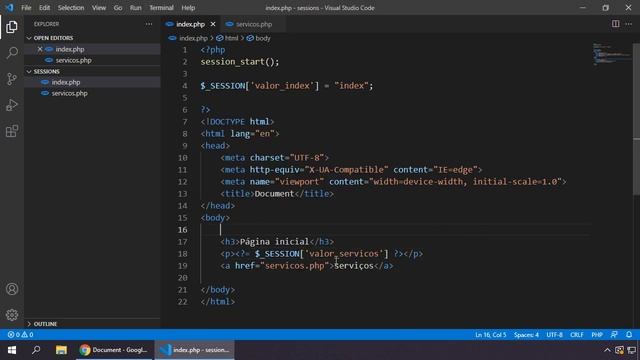Open the Windows Start menu
The width and height of the screenshot is (640, 360).
coord(12,350)
